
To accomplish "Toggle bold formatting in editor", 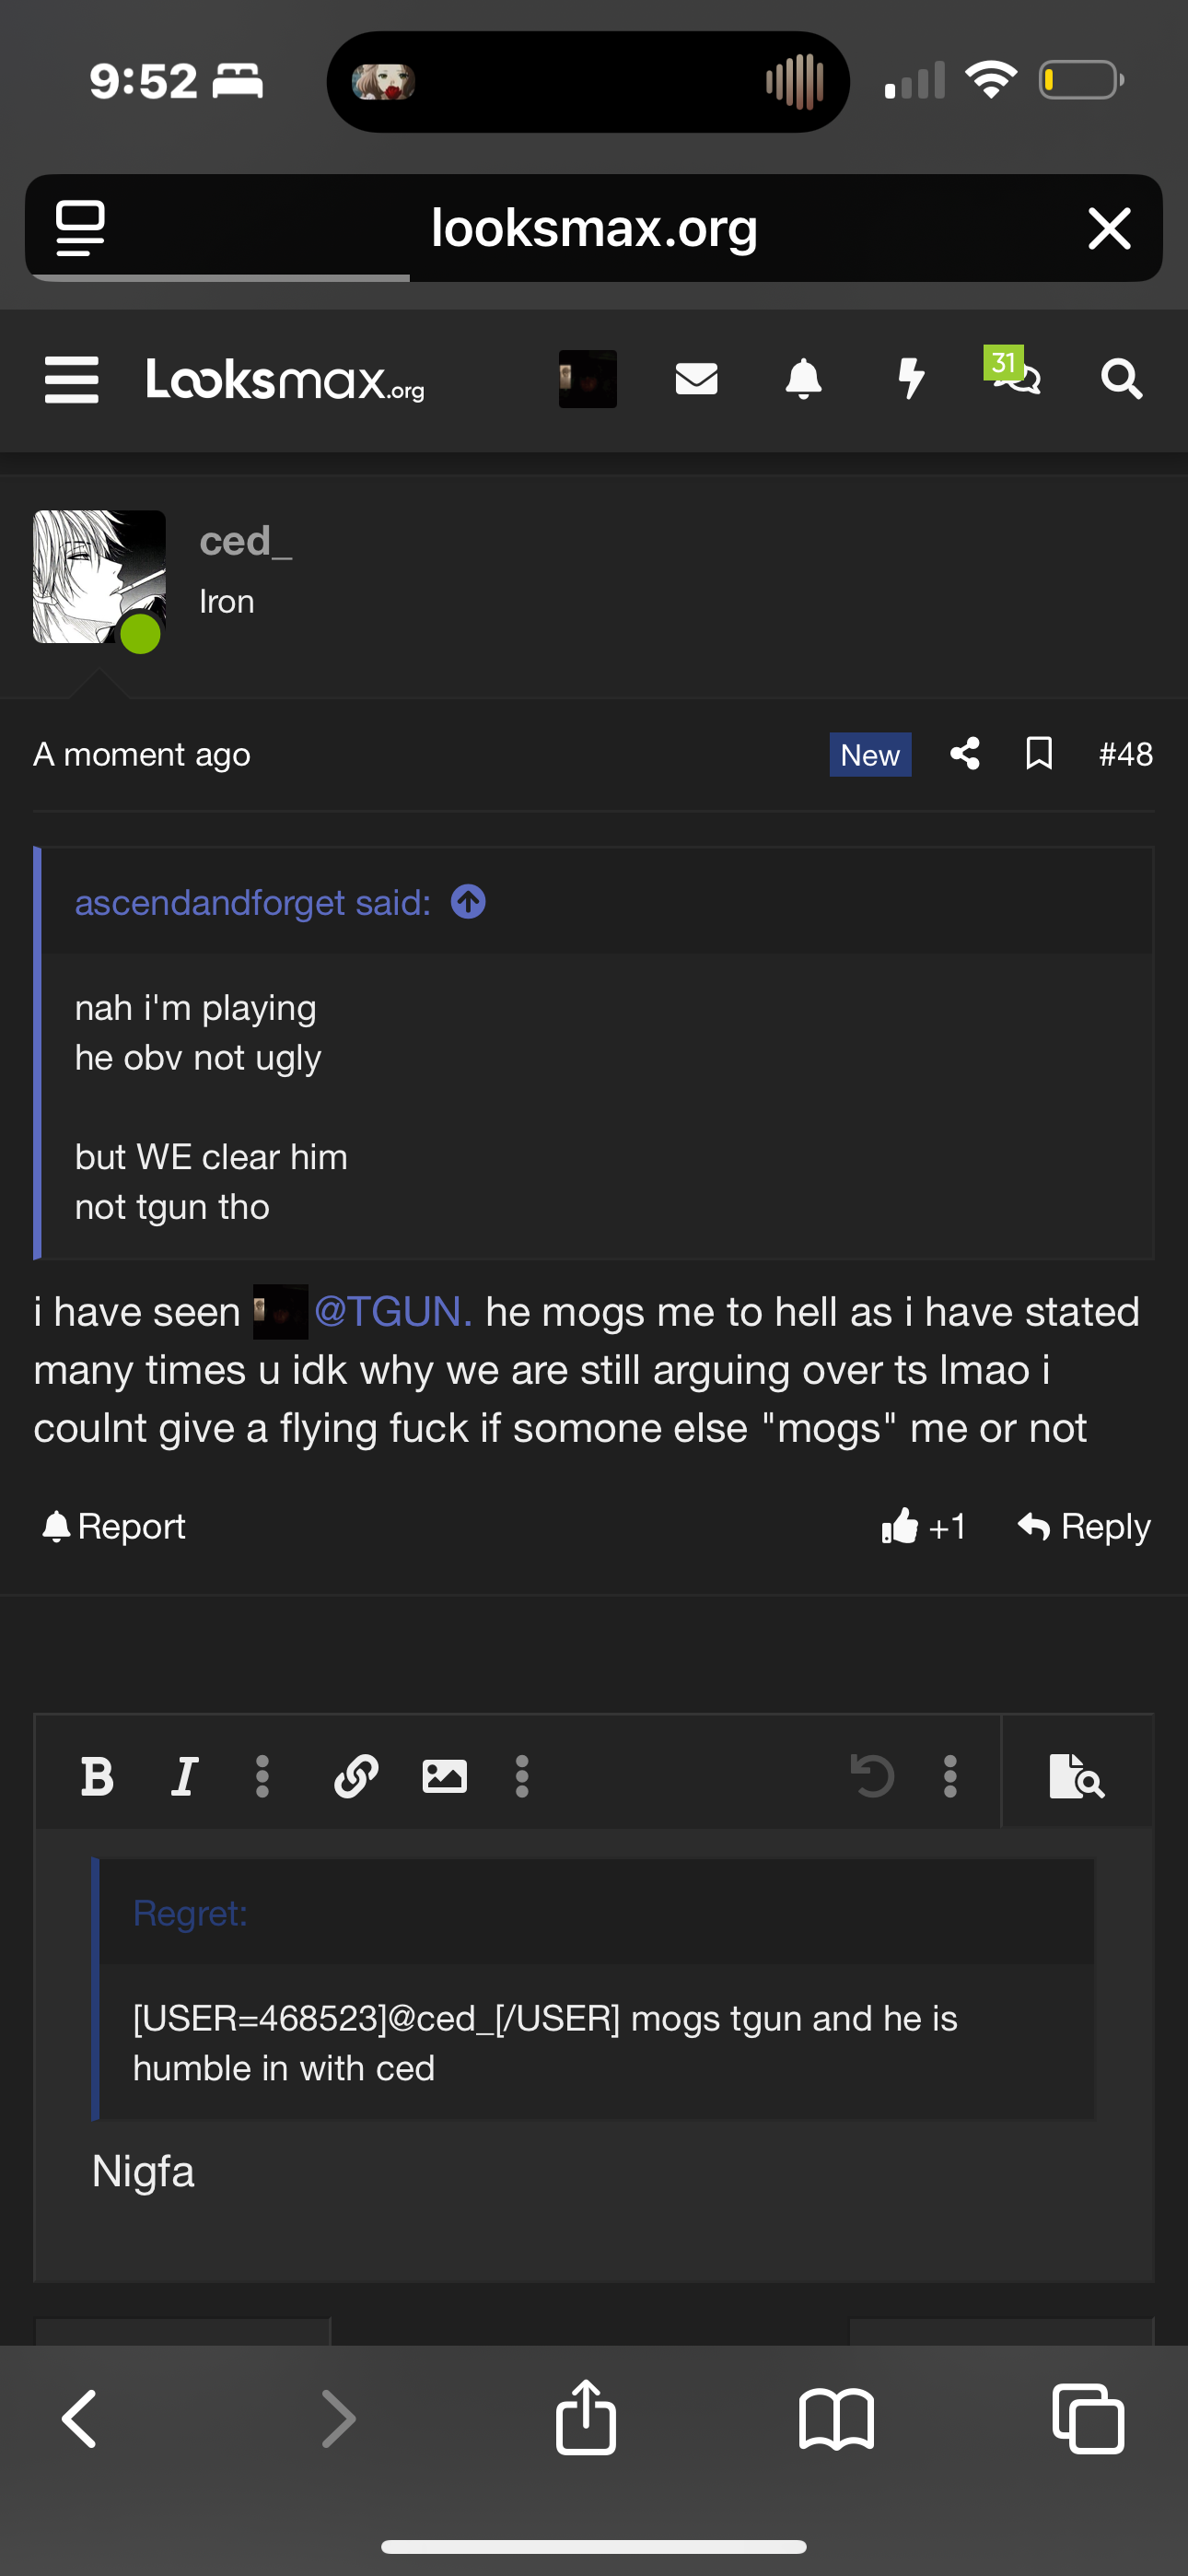I will pos(97,1777).
